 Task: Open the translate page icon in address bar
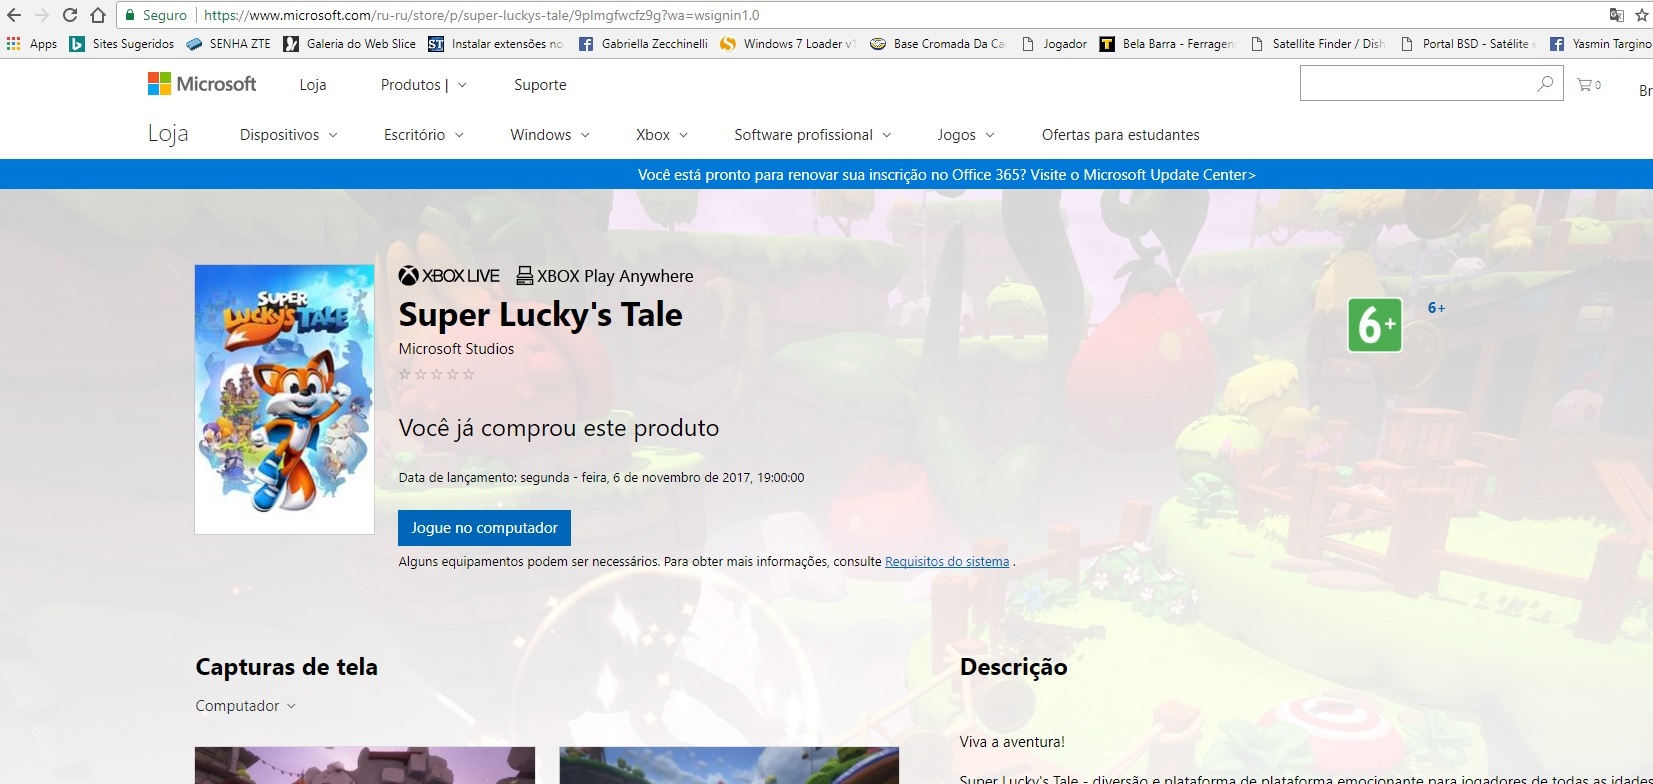[1616, 15]
